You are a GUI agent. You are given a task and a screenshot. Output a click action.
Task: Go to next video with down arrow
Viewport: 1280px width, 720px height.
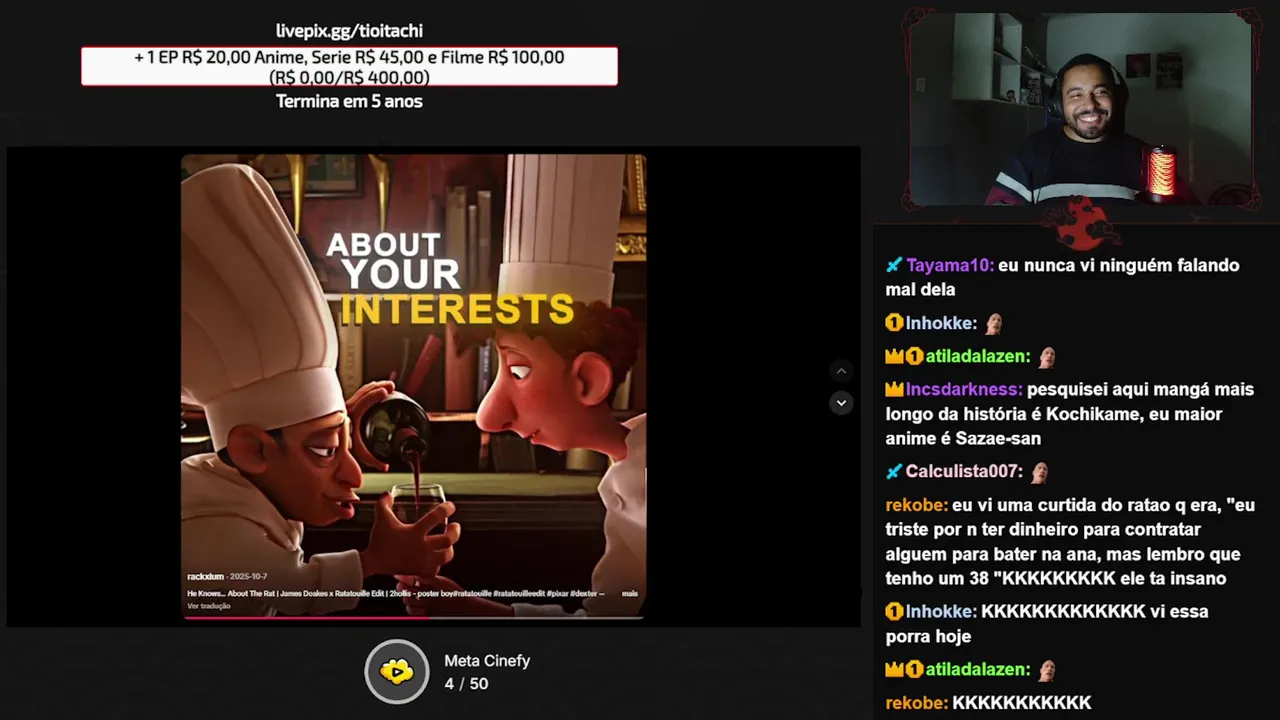[x=841, y=403]
